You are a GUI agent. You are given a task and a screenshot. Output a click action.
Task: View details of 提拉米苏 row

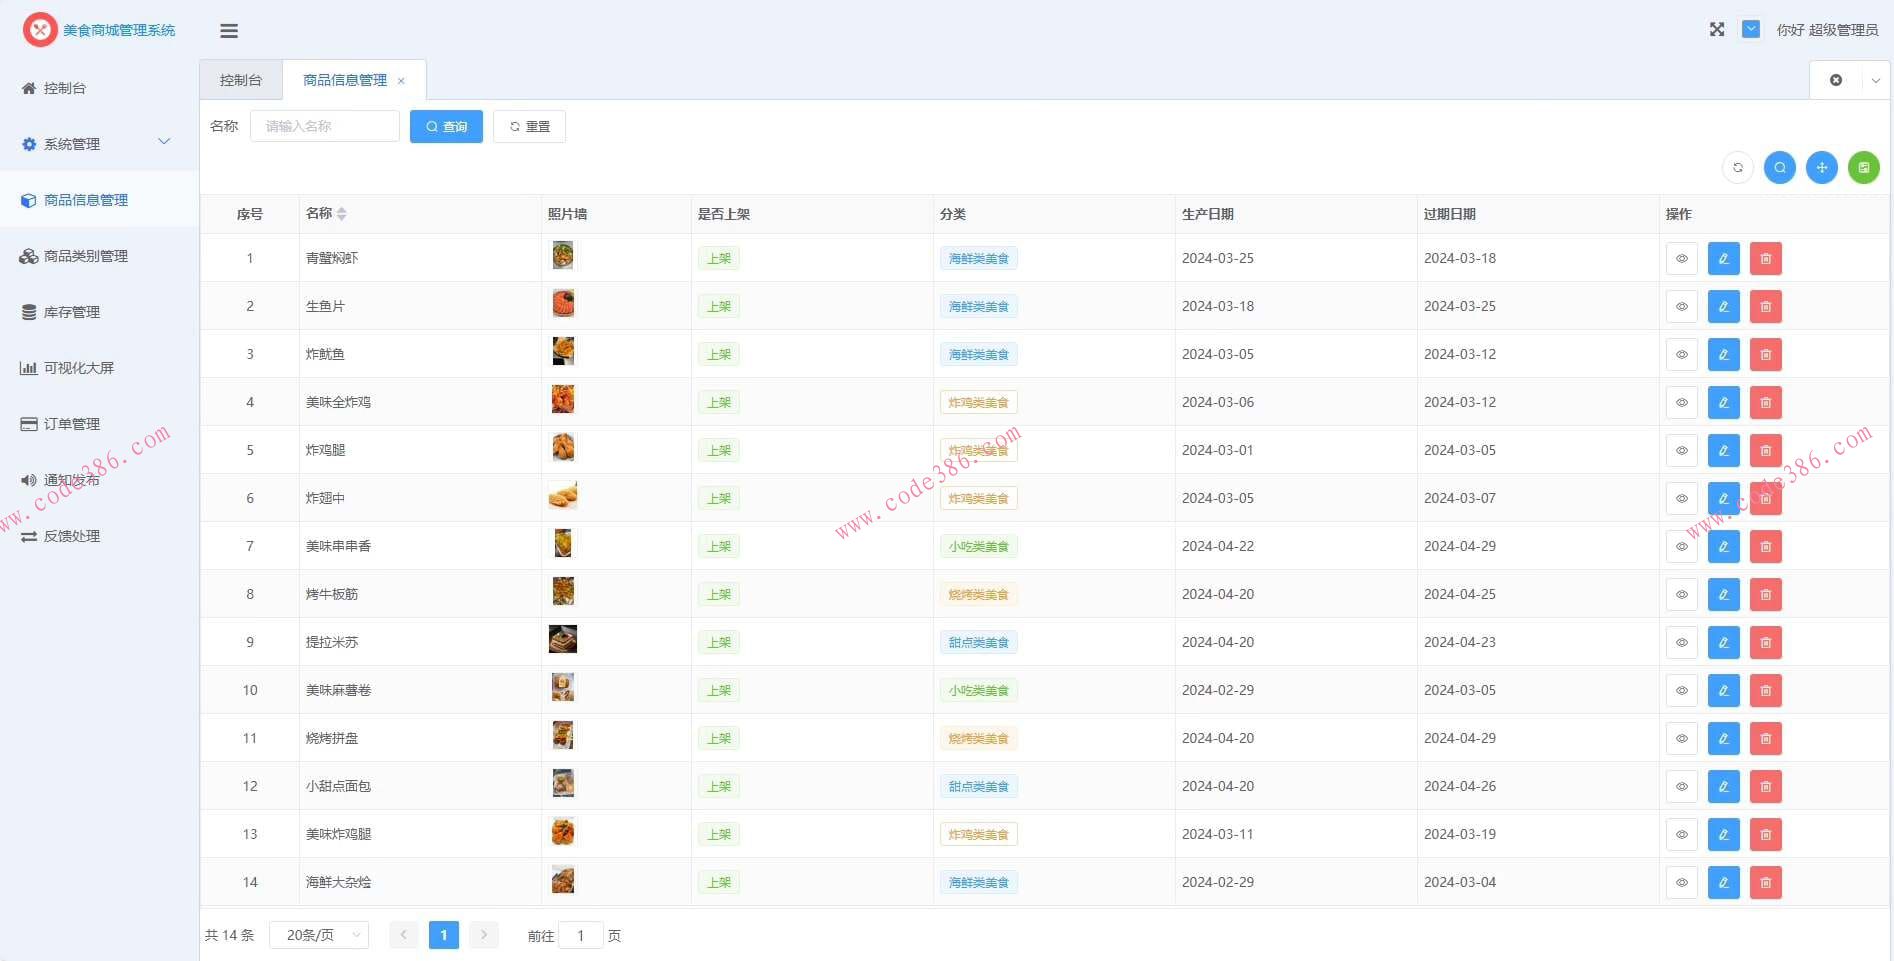pyautogui.click(x=1681, y=643)
